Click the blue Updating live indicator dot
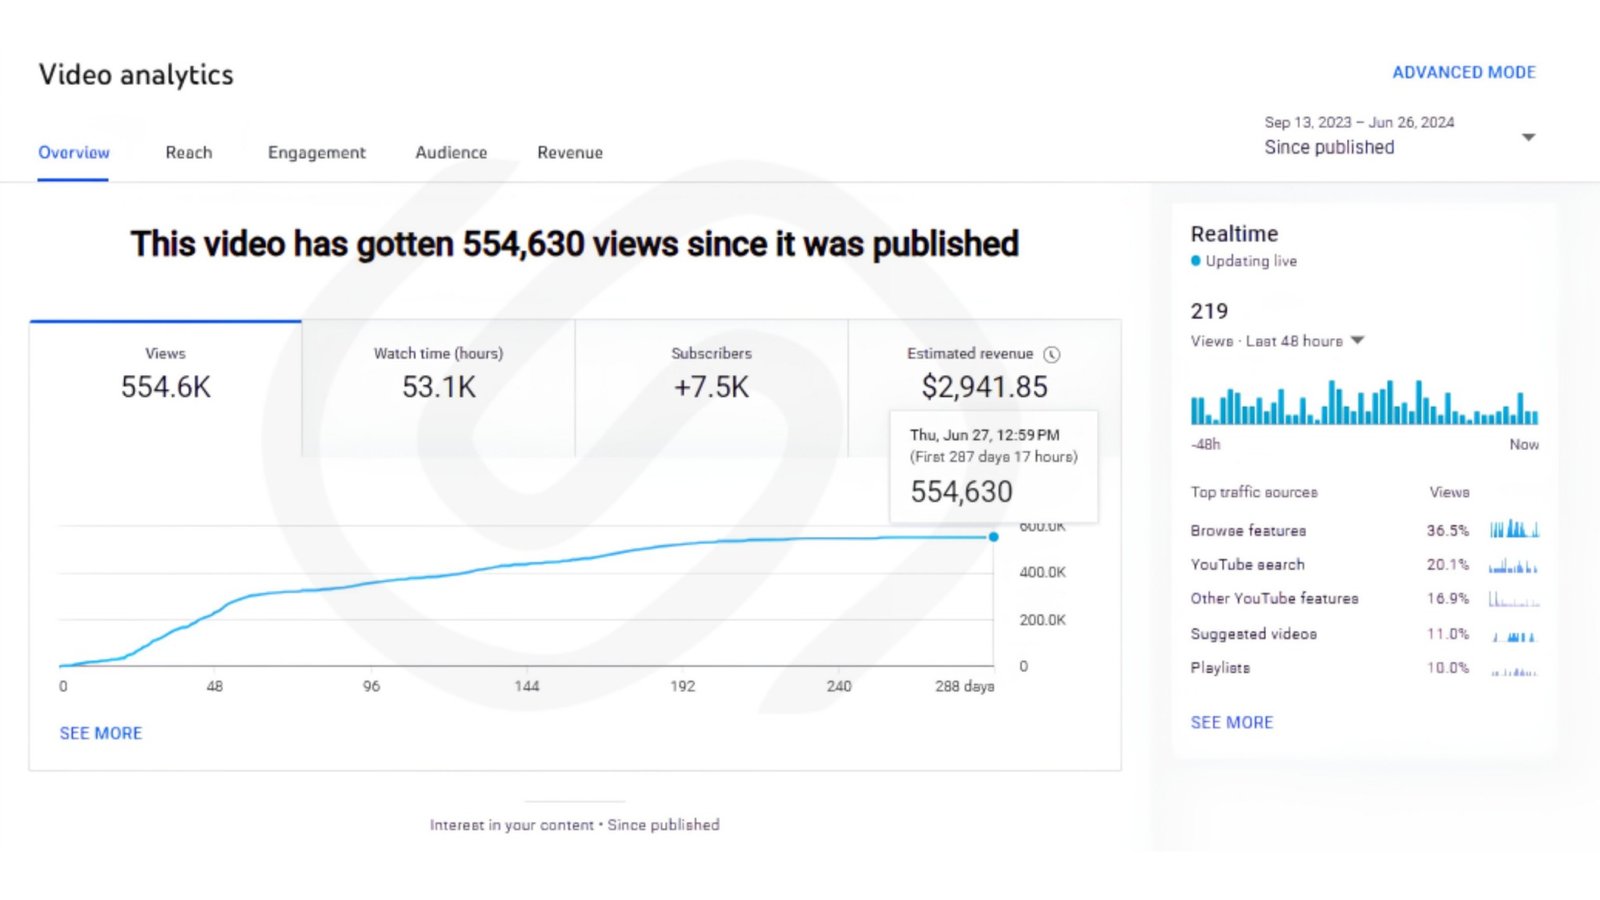The height and width of the screenshot is (900, 1600). (x=1196, y=261)
